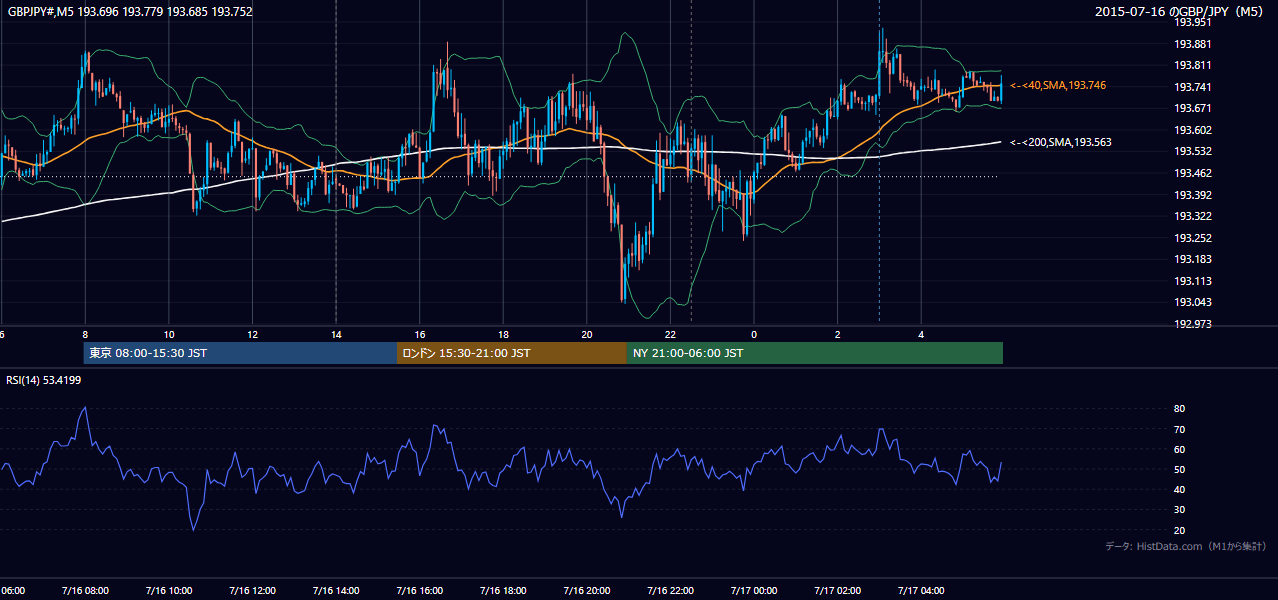This screenshot has height=600, width=1278.
Task: Click the 200 SMA 193.563 label
Action: [1061, 143]
